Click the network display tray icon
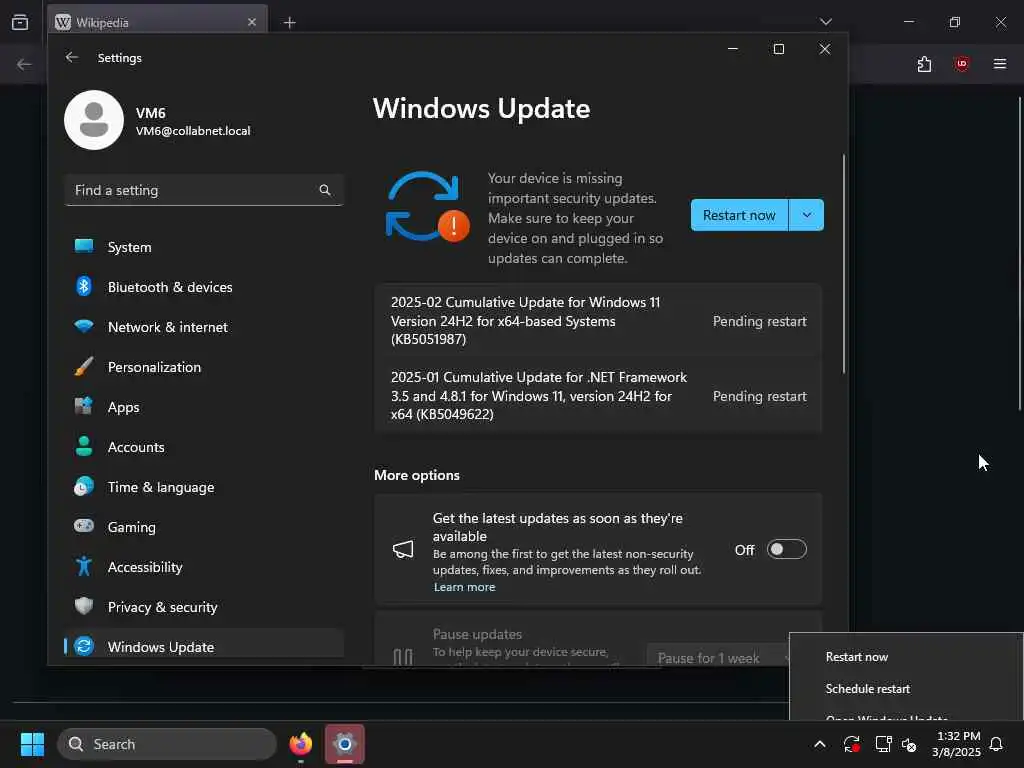The image size is (1024, 768). (883, 744)
